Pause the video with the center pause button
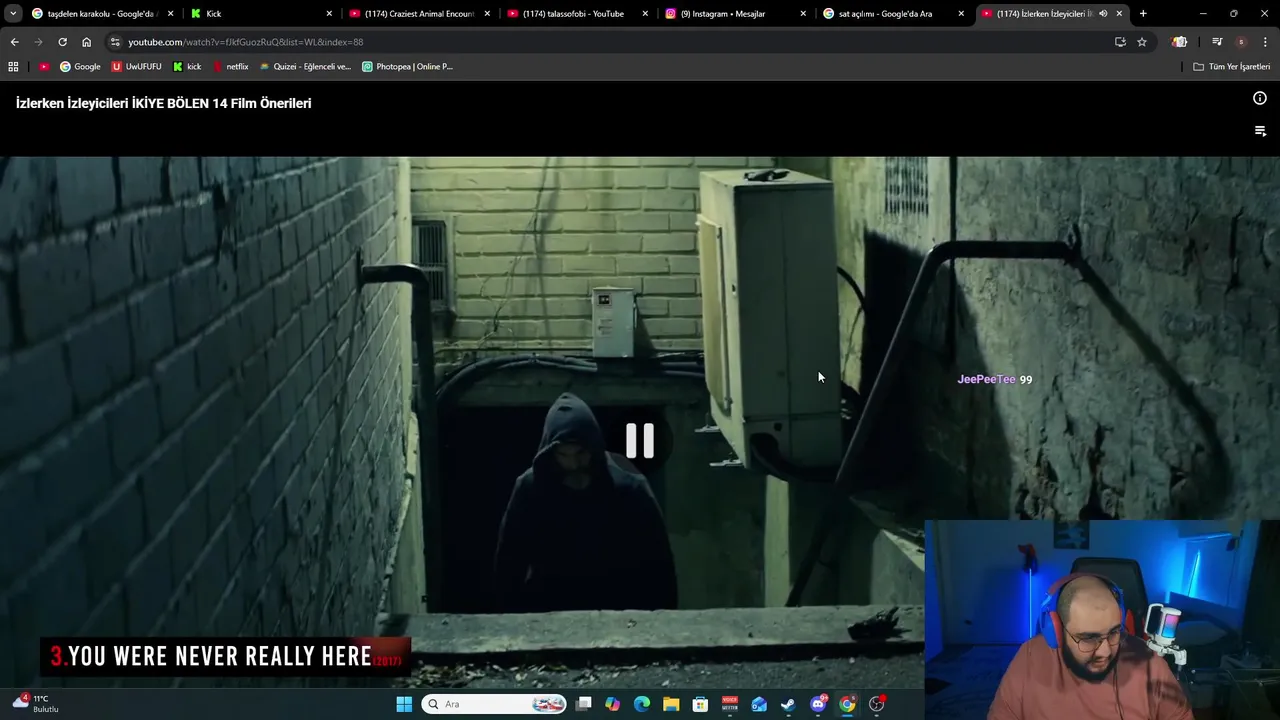Viewport: 1280px width, 720px height. click(x=640, y=440)
